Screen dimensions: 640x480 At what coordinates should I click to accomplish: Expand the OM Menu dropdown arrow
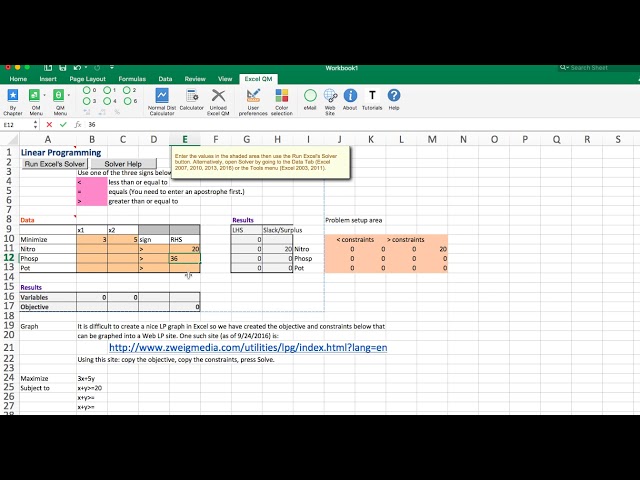pyautogui.click(x=44, y=95)
